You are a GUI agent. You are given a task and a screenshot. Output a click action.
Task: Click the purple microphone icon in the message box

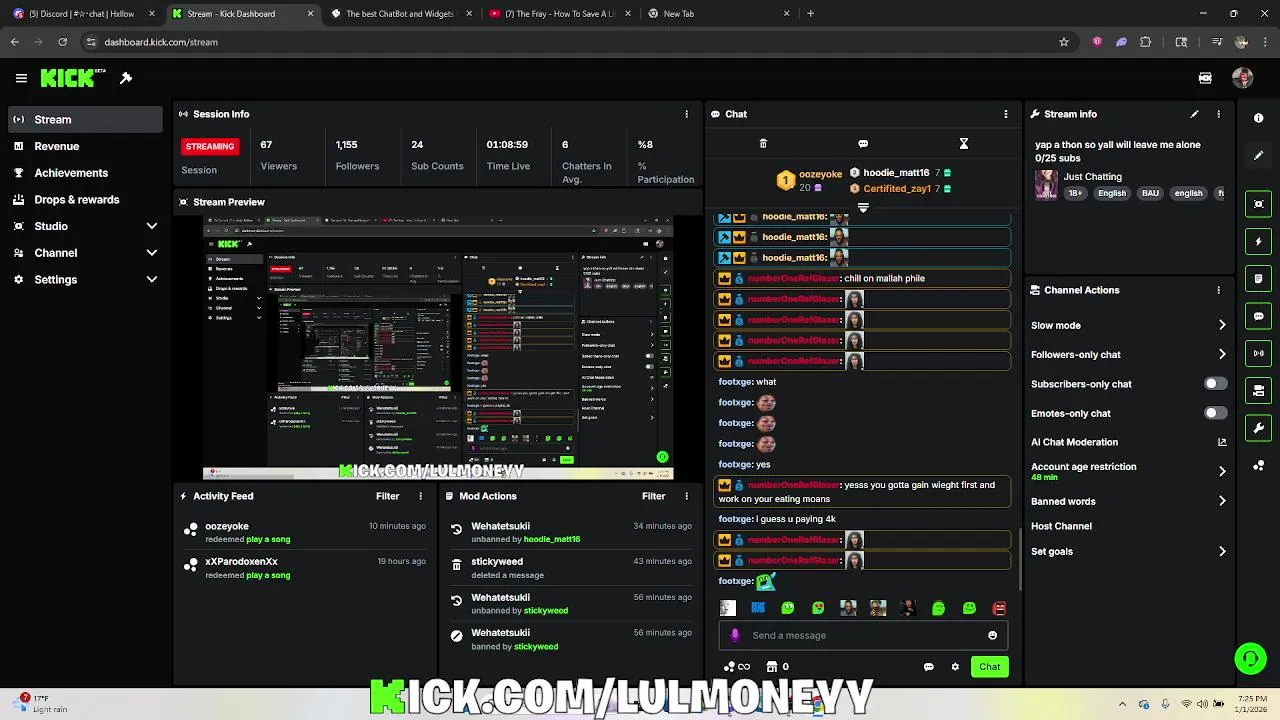[735, 635]
